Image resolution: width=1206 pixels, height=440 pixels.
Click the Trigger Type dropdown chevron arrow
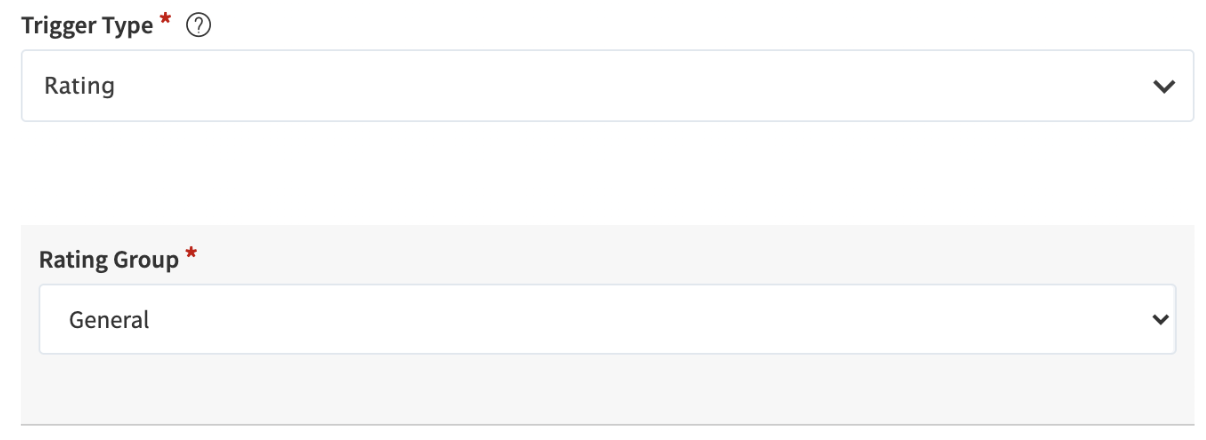pos(1163,87)
